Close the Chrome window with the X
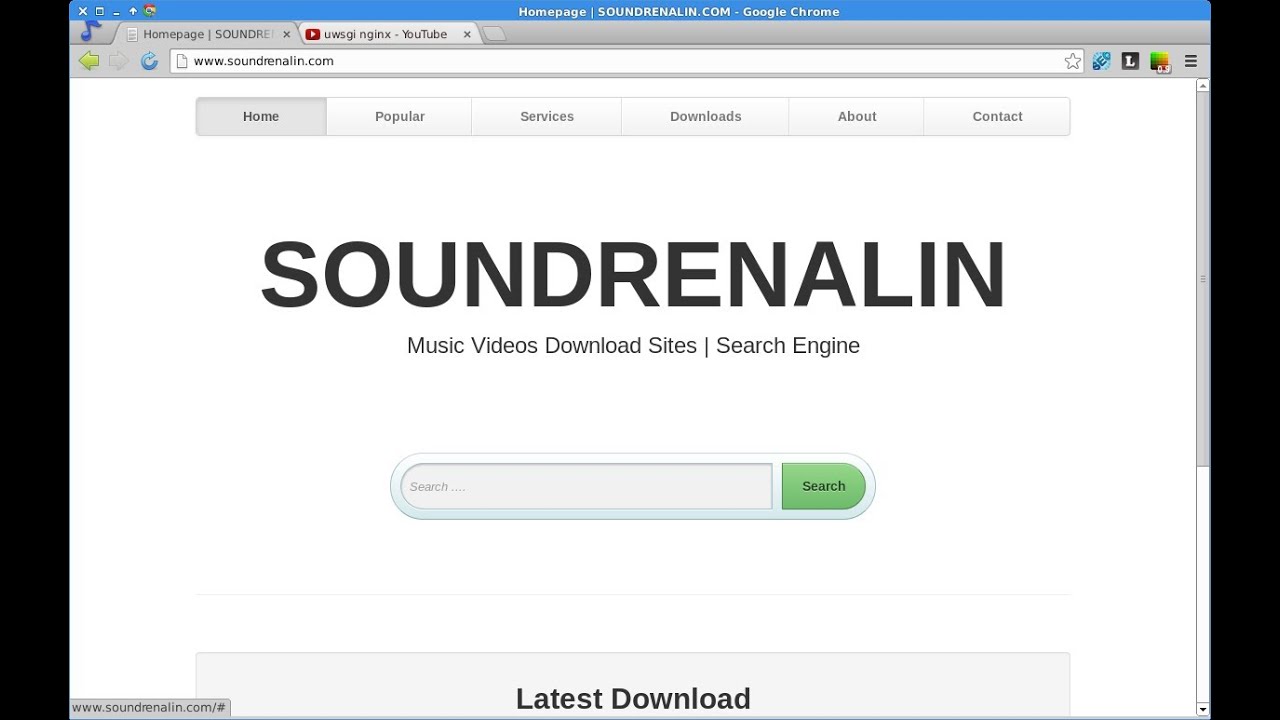Screen dimensions: 1280x720 [x=83, y=11]
